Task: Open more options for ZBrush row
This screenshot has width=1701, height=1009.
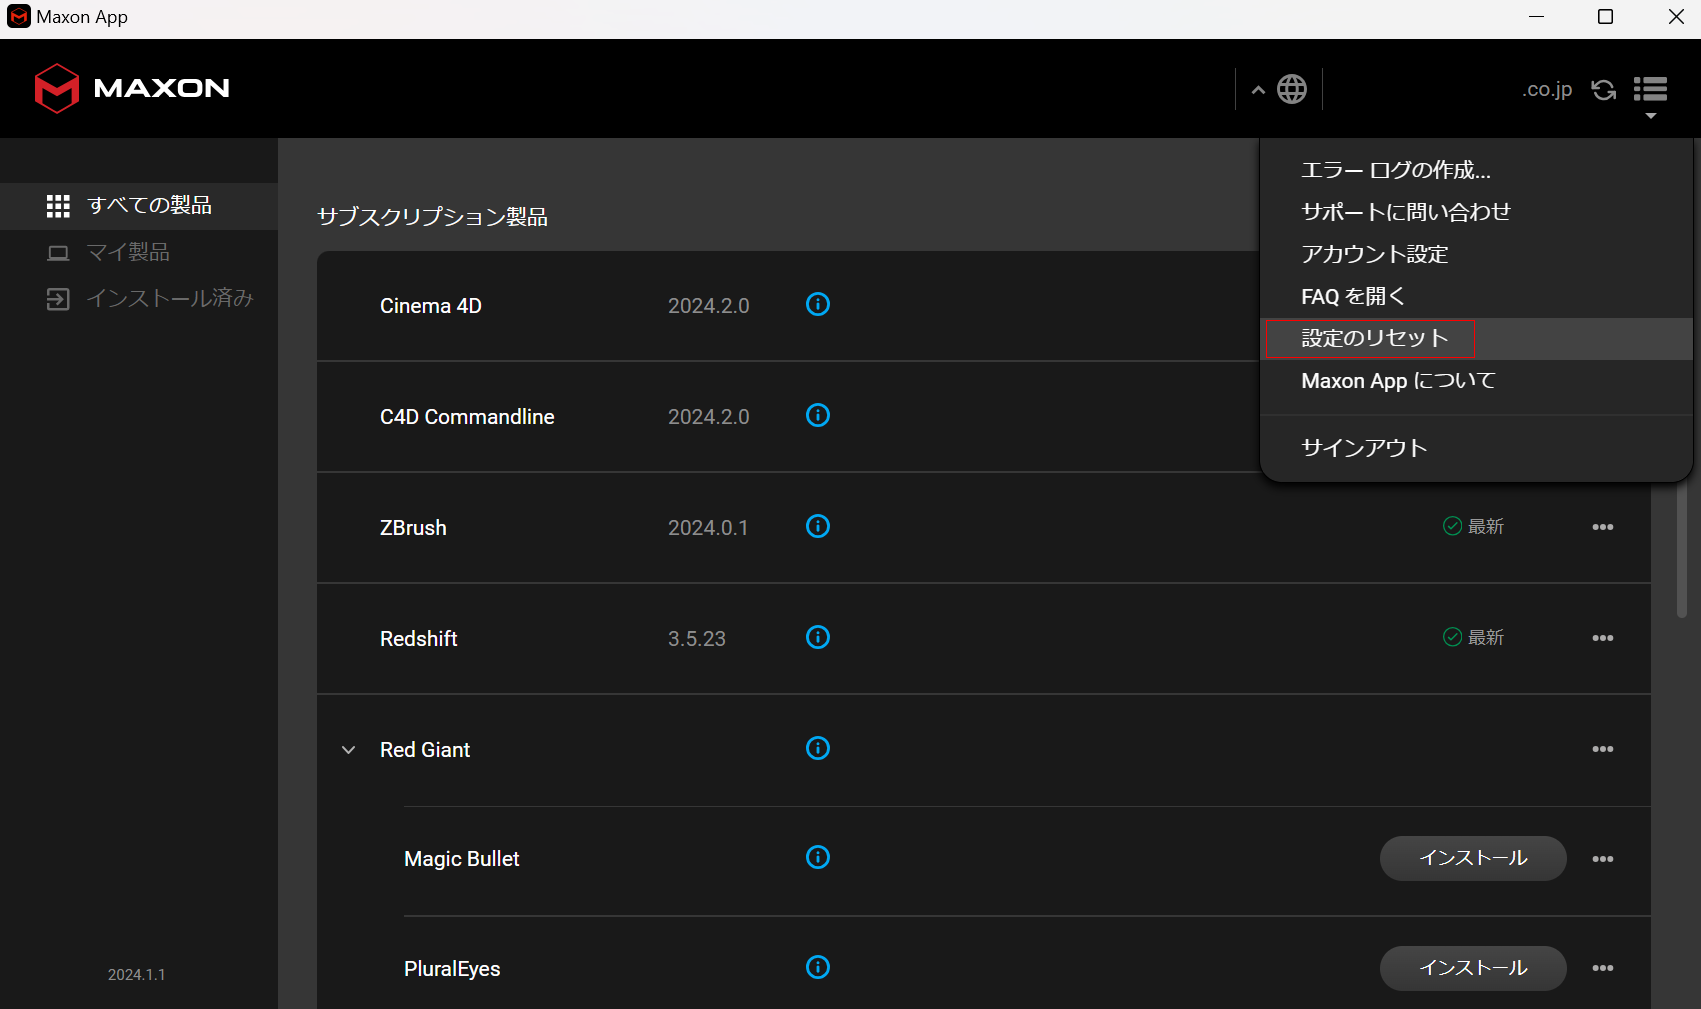Action: 1603,527
